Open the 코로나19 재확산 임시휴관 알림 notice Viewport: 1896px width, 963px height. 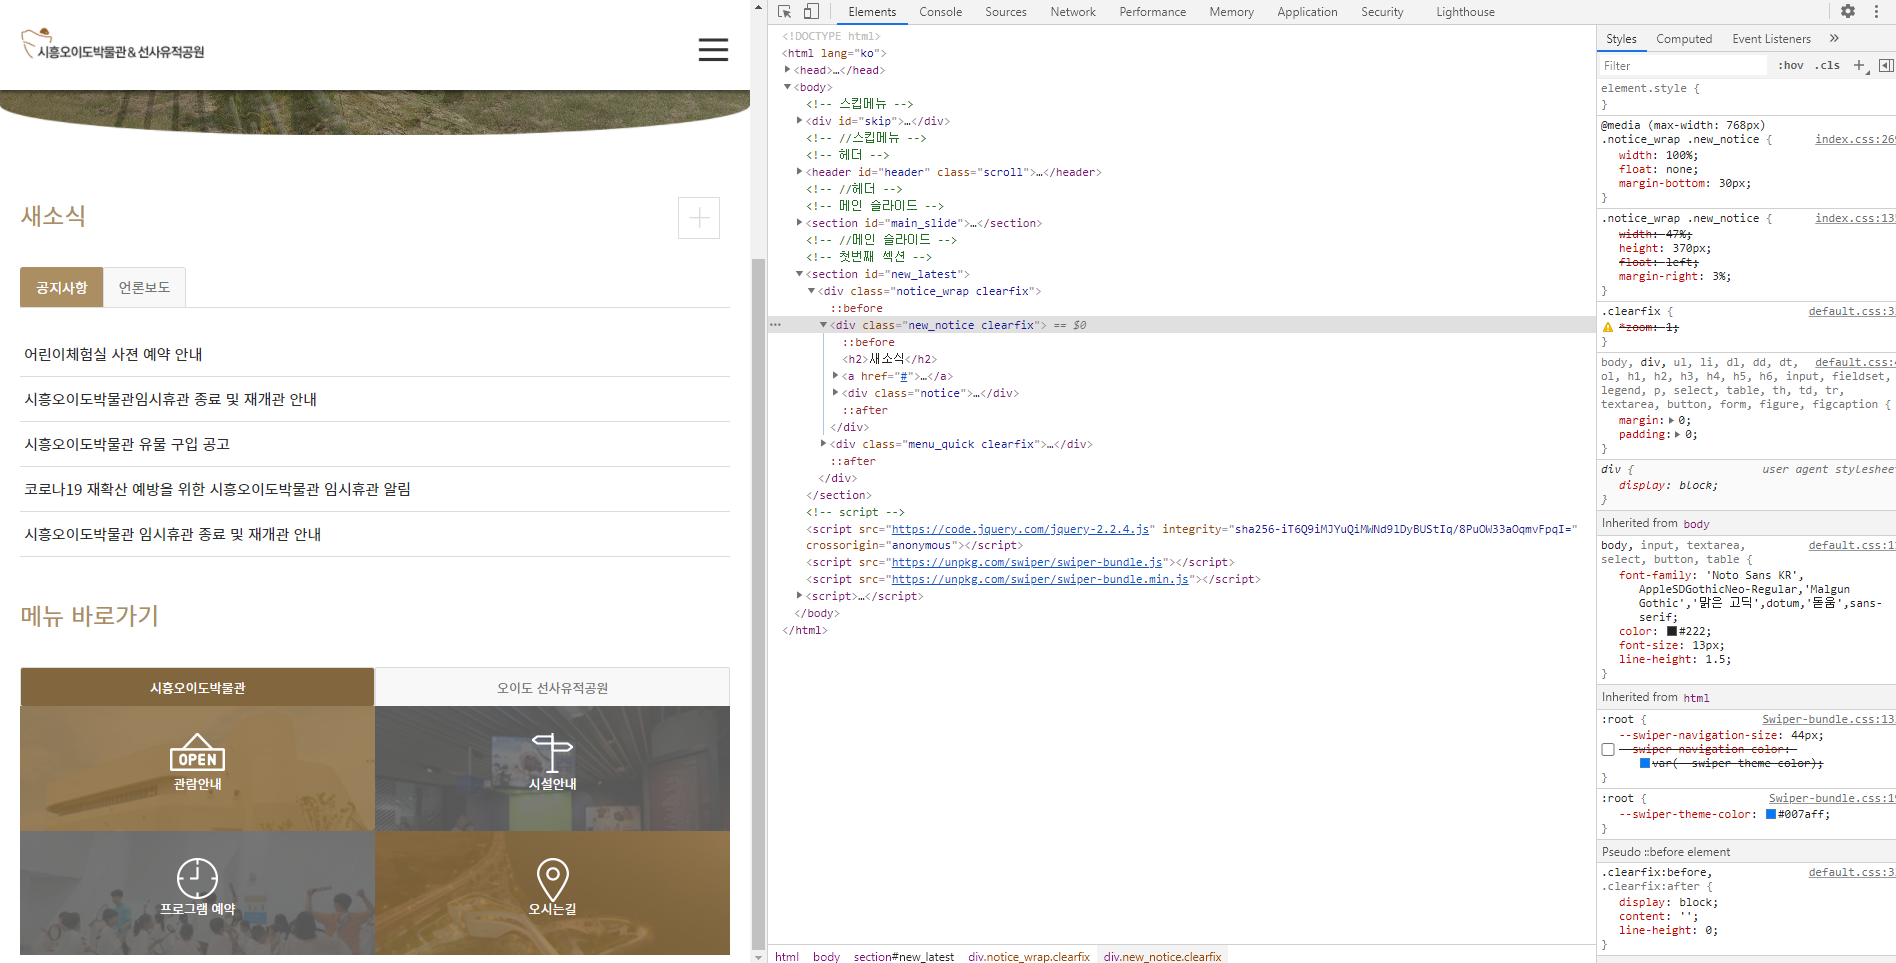click(x=217, y=489)
